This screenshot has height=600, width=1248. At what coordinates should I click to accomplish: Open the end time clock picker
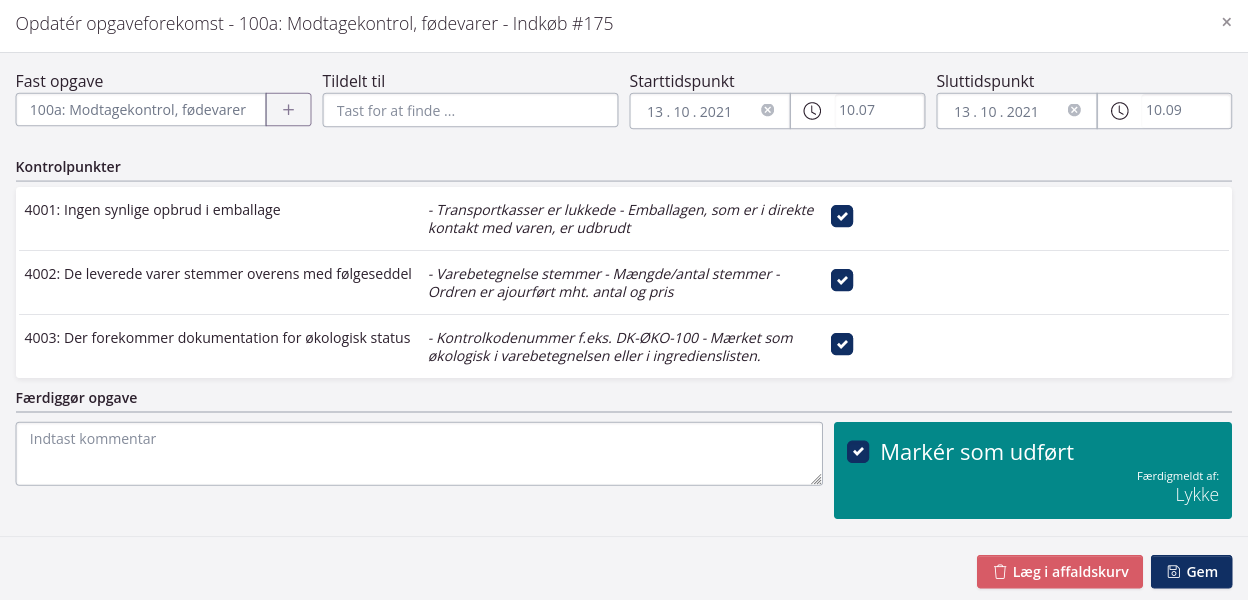pyautogui.click(x=1118, y=111)
